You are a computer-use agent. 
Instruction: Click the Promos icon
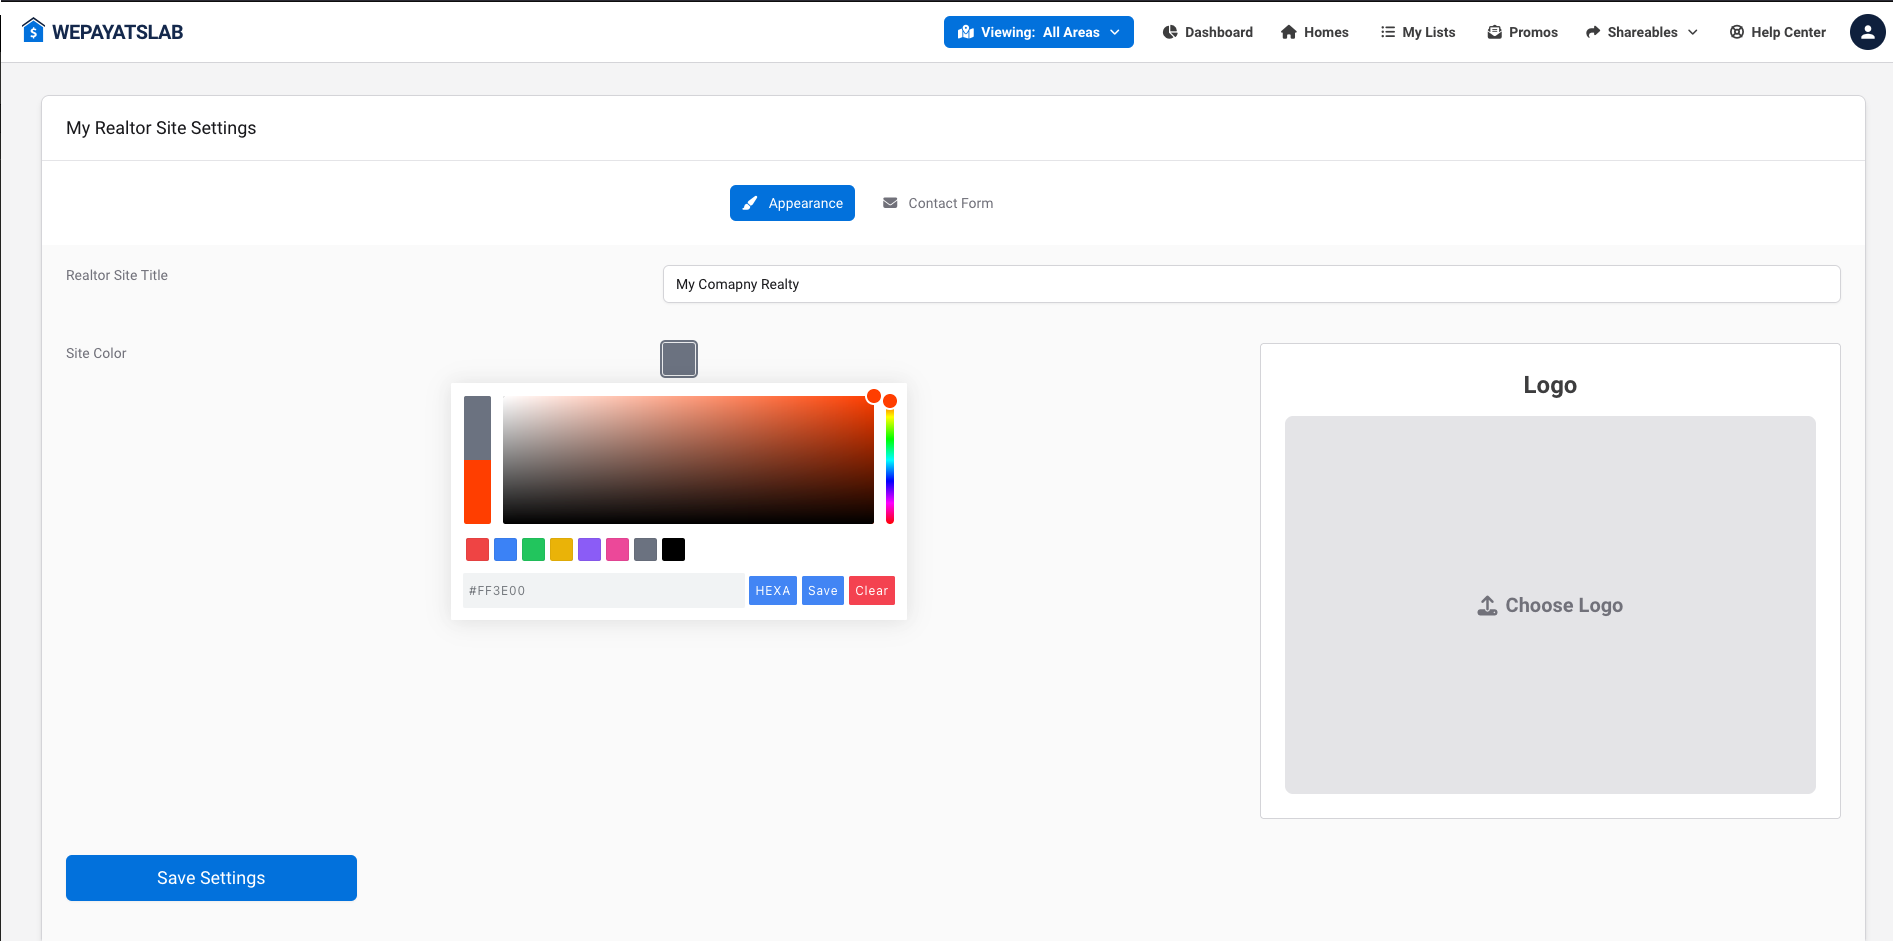pyautogui.click(x=1495, y=32)
